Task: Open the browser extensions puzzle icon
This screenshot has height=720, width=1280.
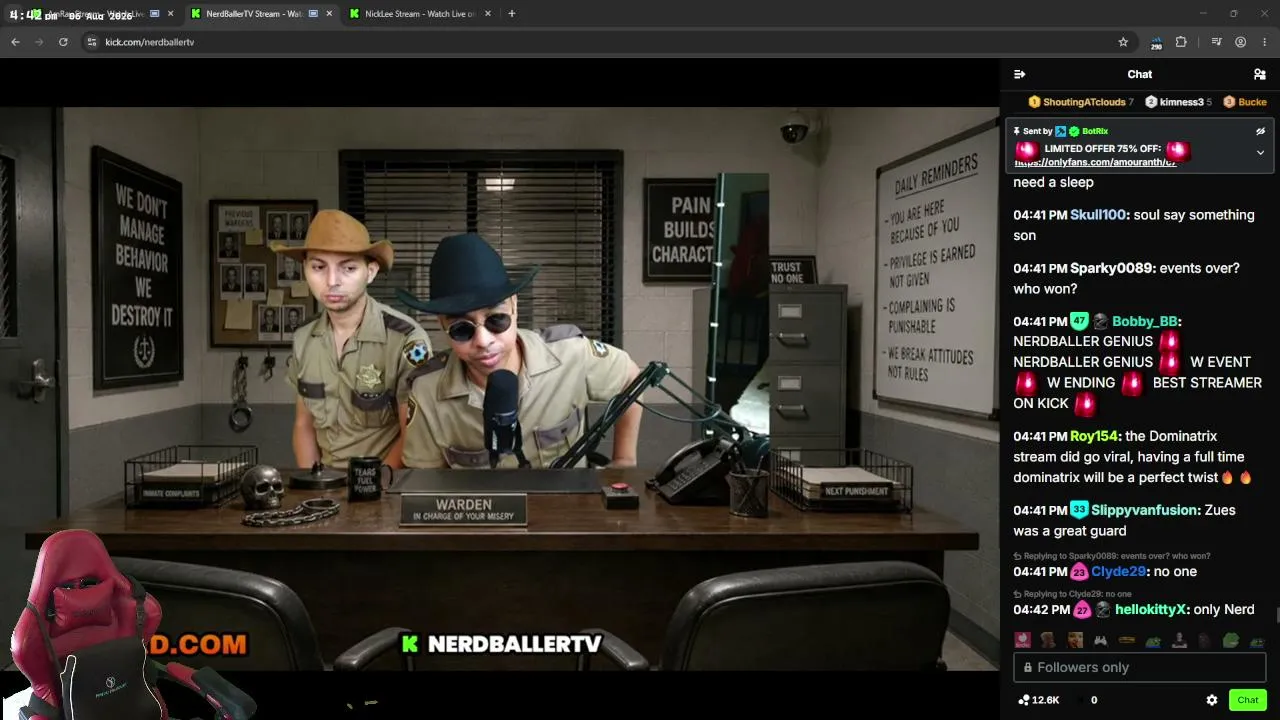Action: (x=1181, y=42)
